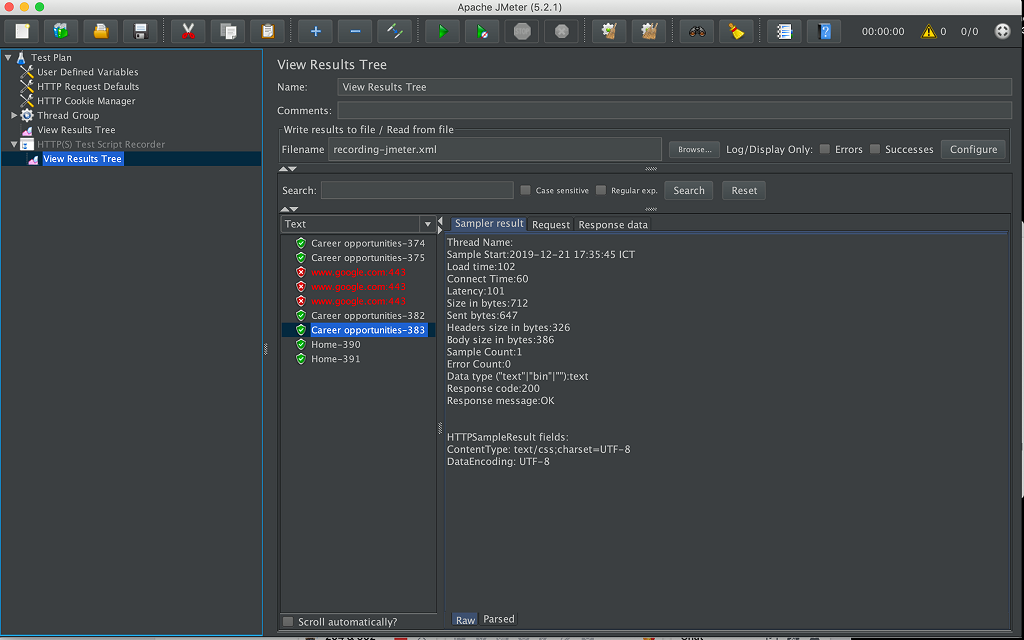Click the Add plus toolbar icon
The height and width of the screenshot is (640, 1024).
[x=315, y=31]
